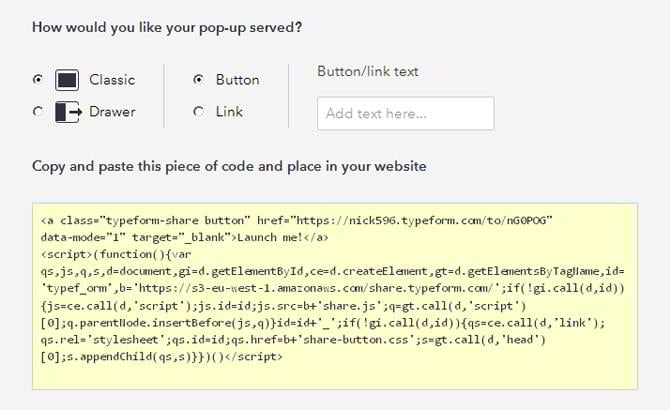
Task: Focus the 'Add text here...' input field
Action: click(x=405, y=114)
